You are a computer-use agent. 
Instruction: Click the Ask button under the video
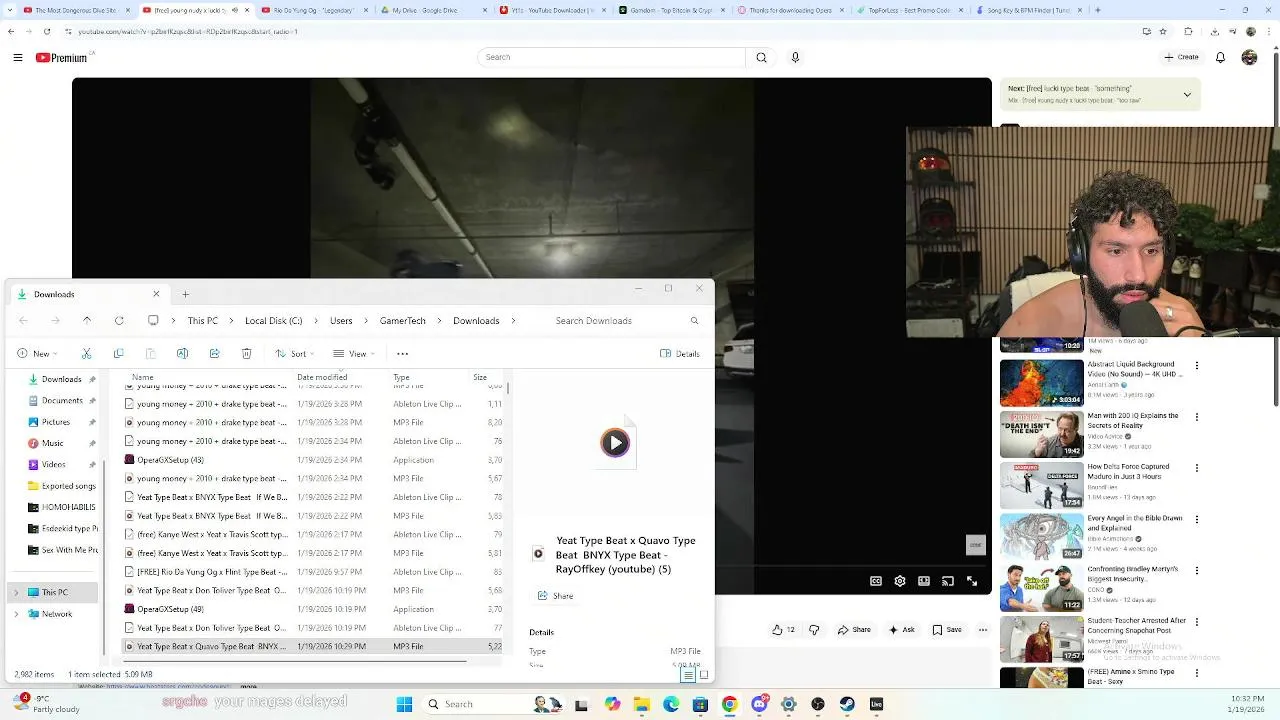tap(901, 630)
